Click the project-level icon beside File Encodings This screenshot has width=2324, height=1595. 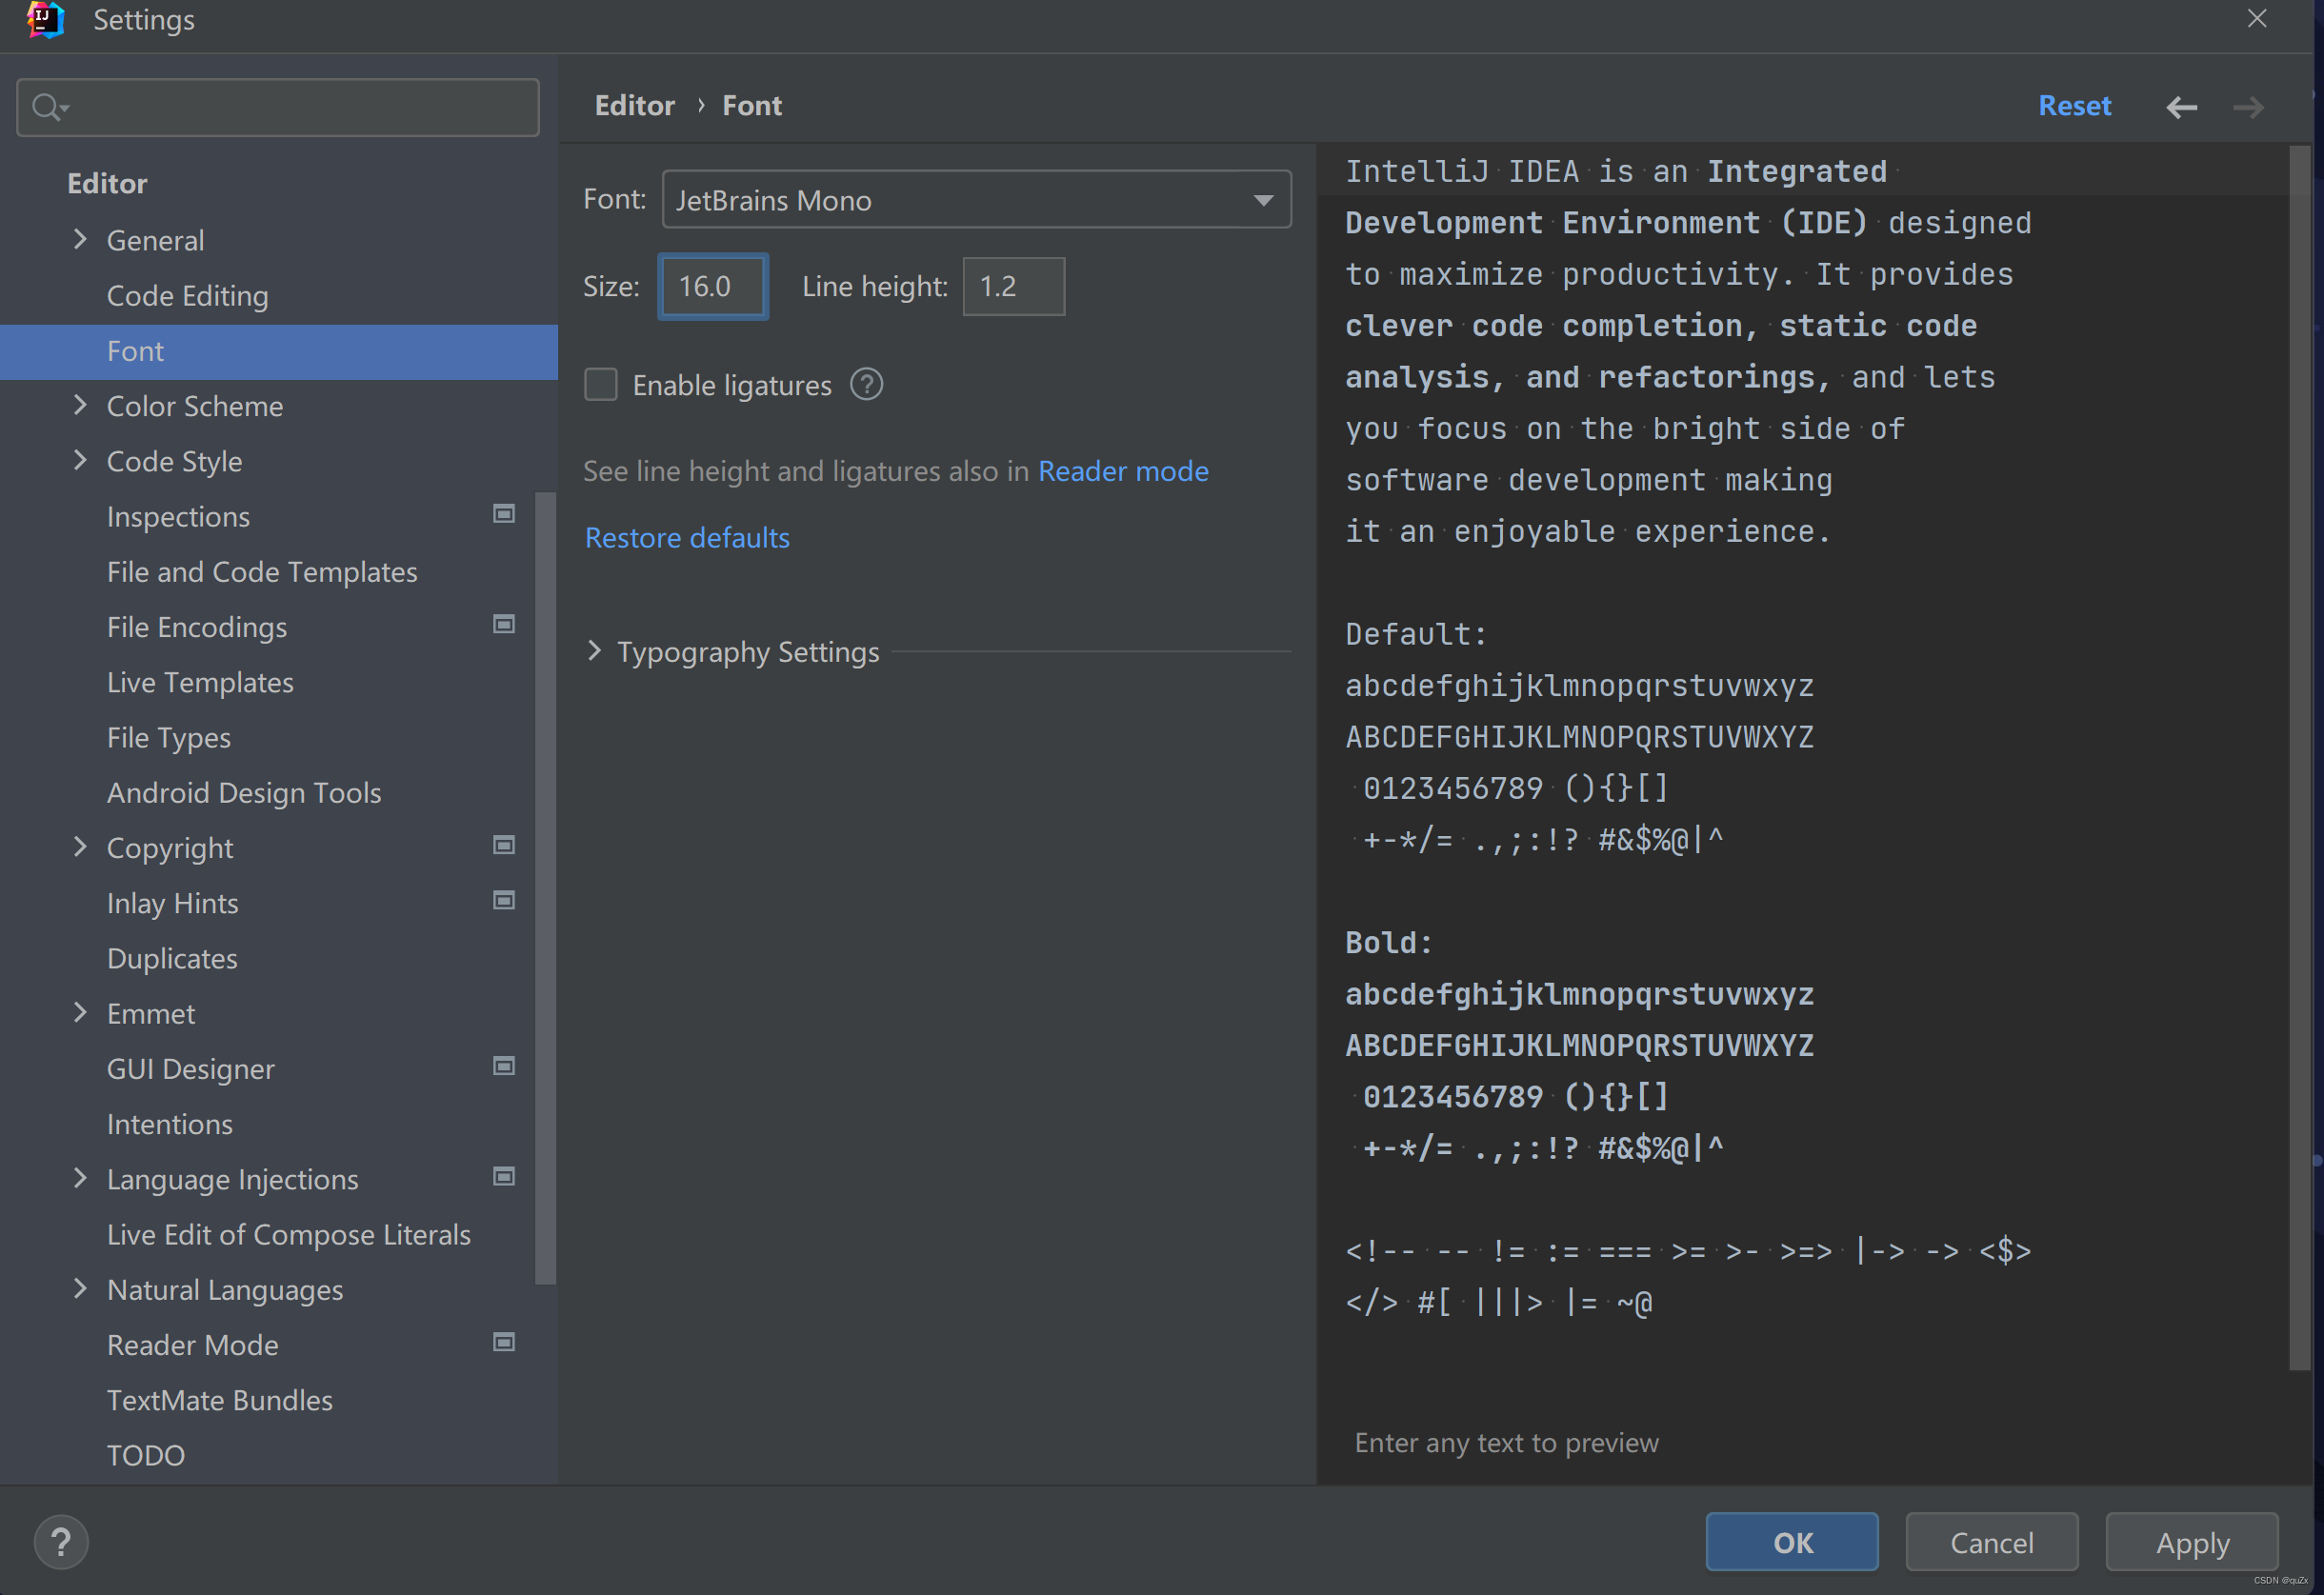504,625
